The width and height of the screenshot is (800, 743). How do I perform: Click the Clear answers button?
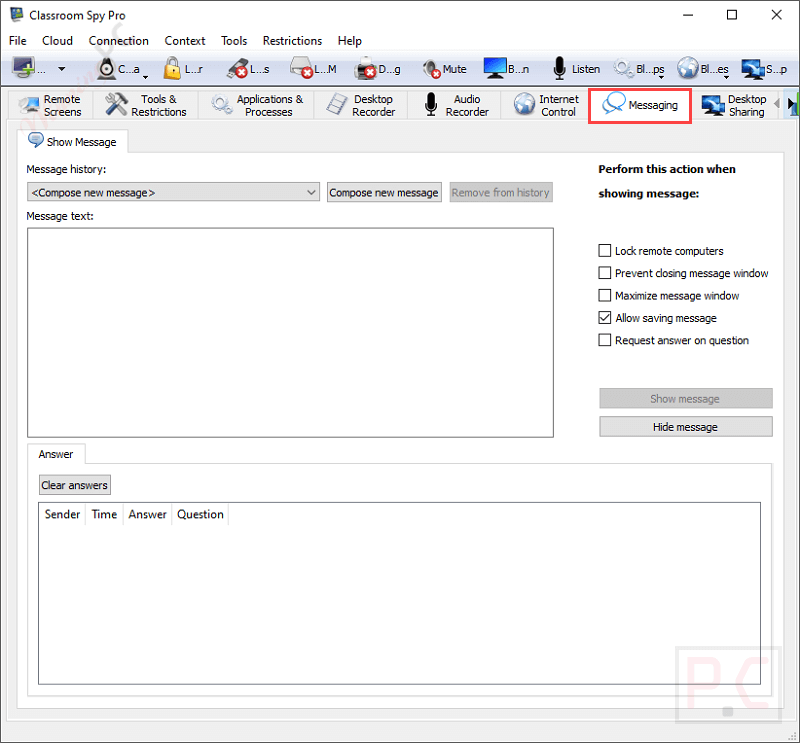point(74,484)
